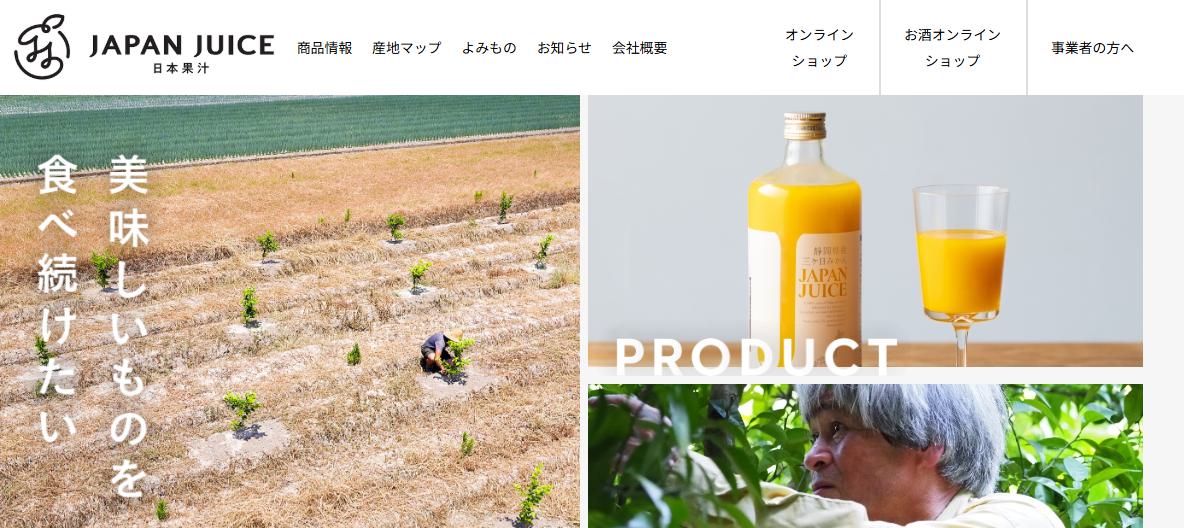Screen dimensions: 1184x528
Task: Click the orange juice bottle image
Action: [804, 240]
